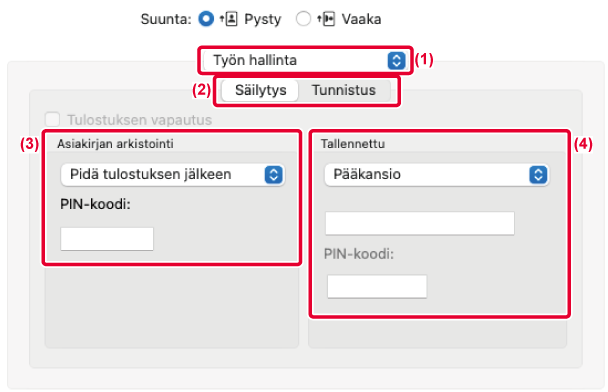Screen dimensions: 608x392
Task: Expand the Pääkansio folder dropdown
Action: [x=437, y=174]
